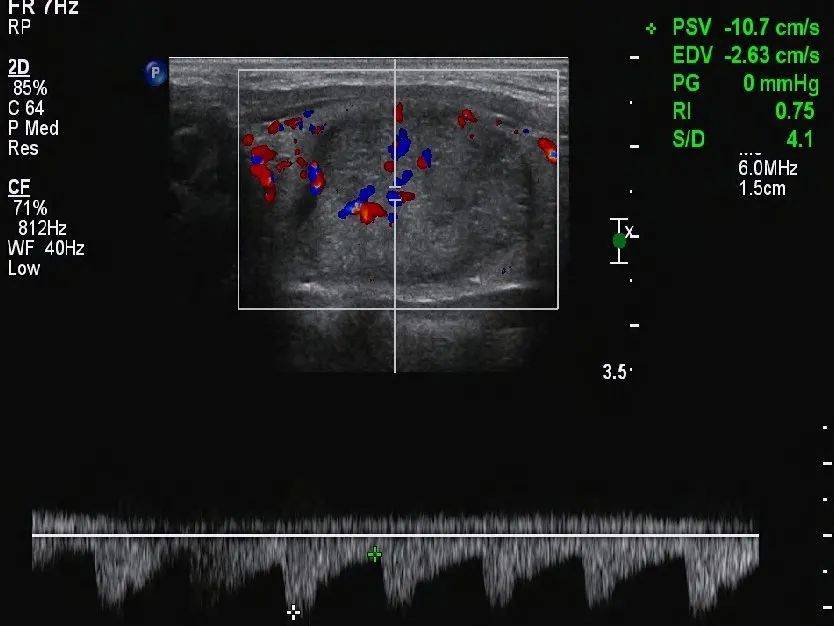Click the TGC bracket x marker
The height and width of the screenshot is (626, 834).
pyautogui.click(x=629, y=231)
